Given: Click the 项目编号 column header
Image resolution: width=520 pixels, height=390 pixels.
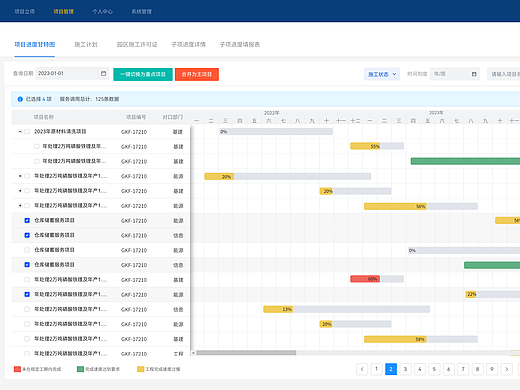Looking at the screenshot, I should pyautogui.click(x=136, y=117).
